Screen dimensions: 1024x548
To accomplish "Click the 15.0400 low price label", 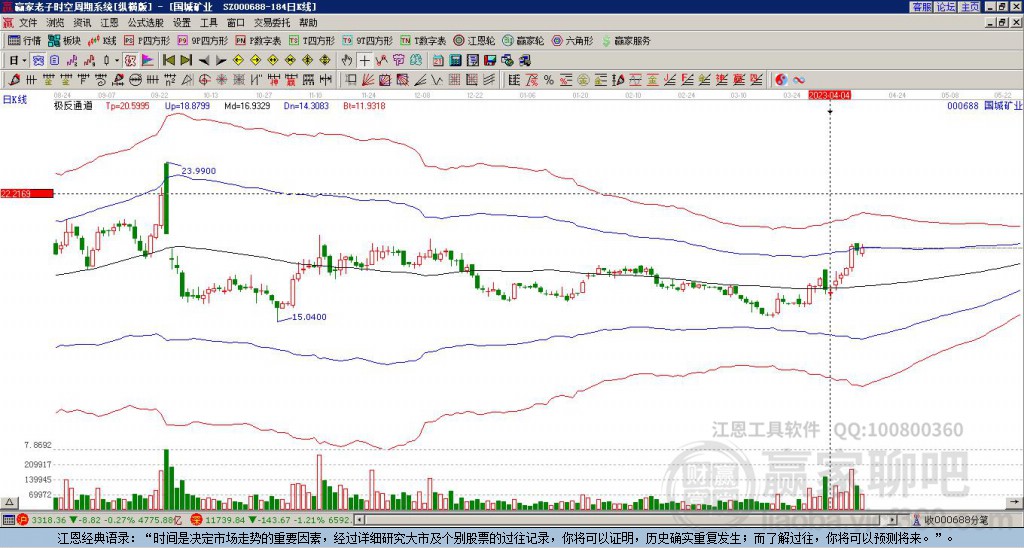I will point(309,317).
